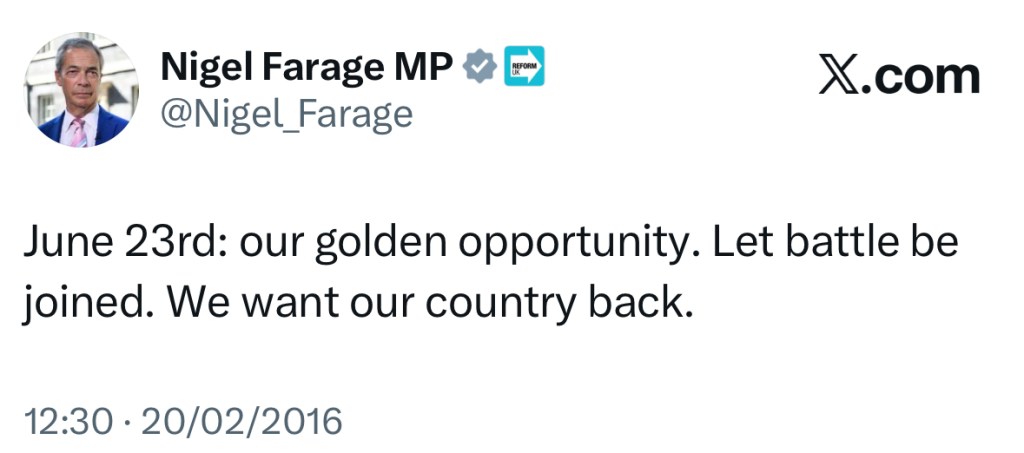Click the dot separator between time and date
1024x453 pixels.
tap(126, 420)
